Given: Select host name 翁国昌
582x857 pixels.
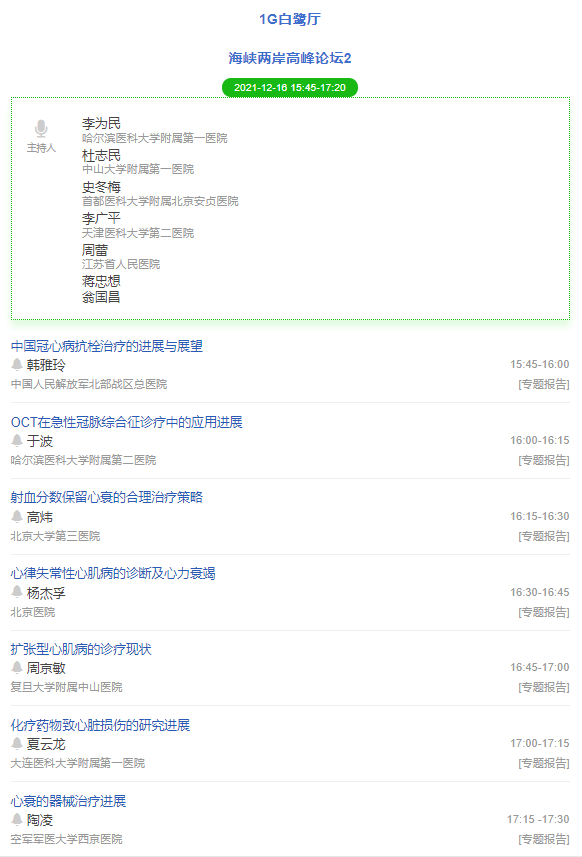Looking at the screenshot, I should 101,297.
